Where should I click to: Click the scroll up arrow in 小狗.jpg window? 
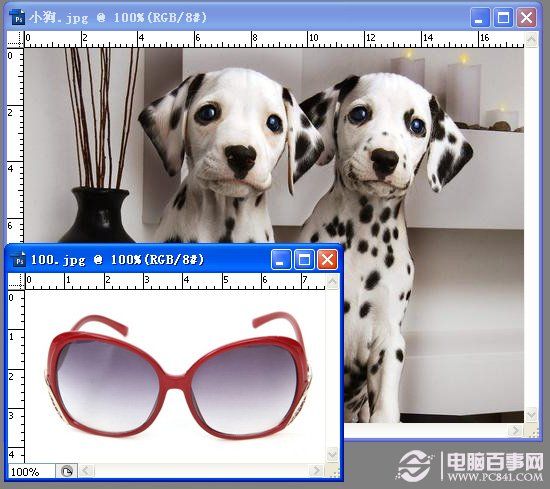tap(531, 39)
